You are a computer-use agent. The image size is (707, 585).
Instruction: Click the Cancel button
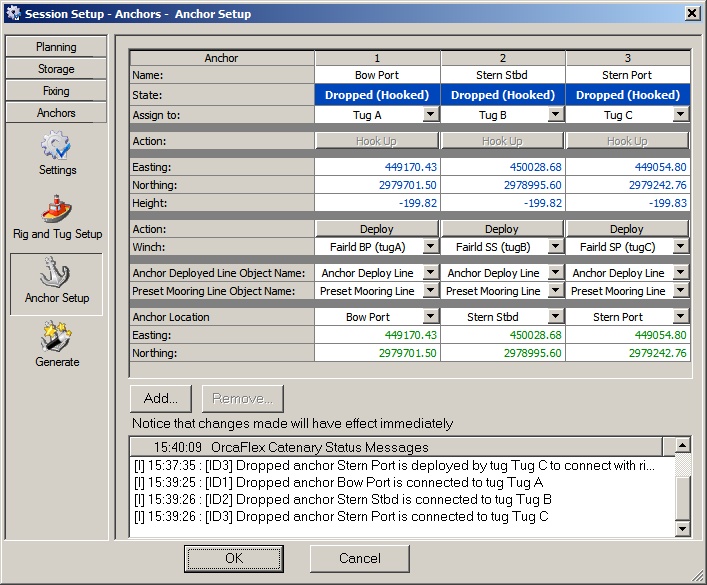(360, 558)
